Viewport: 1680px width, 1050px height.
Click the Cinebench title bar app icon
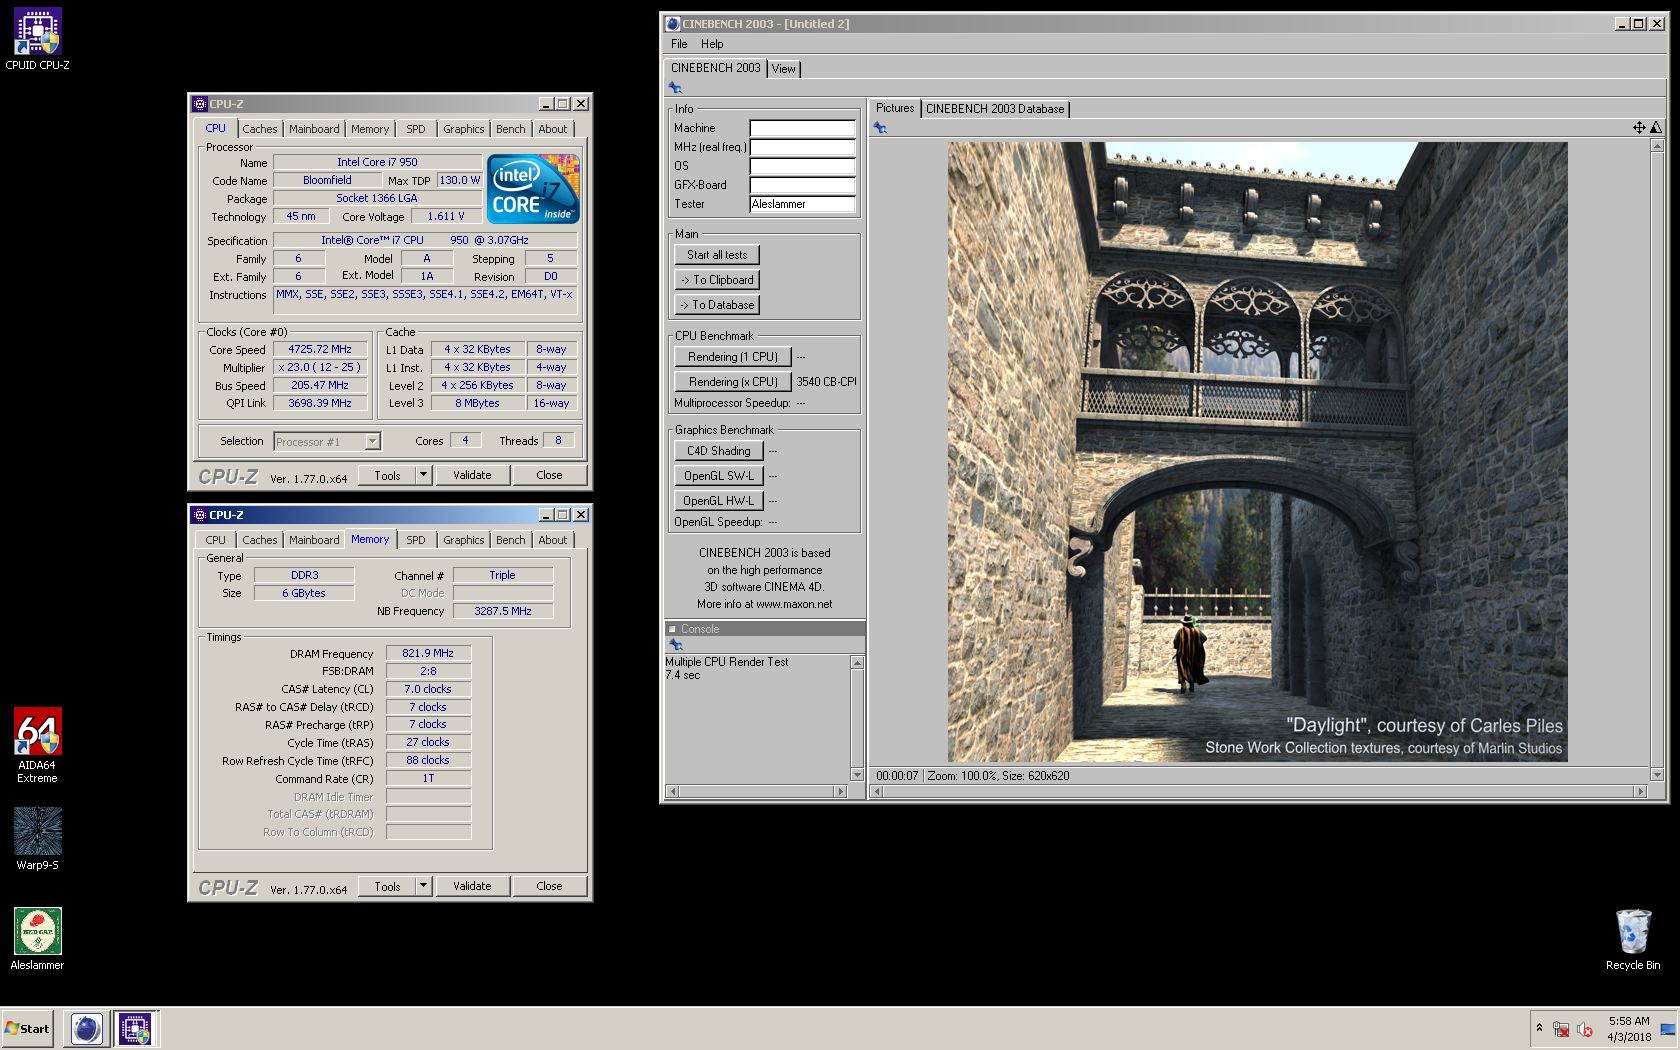pyautogui.click(x=673, y=24)
